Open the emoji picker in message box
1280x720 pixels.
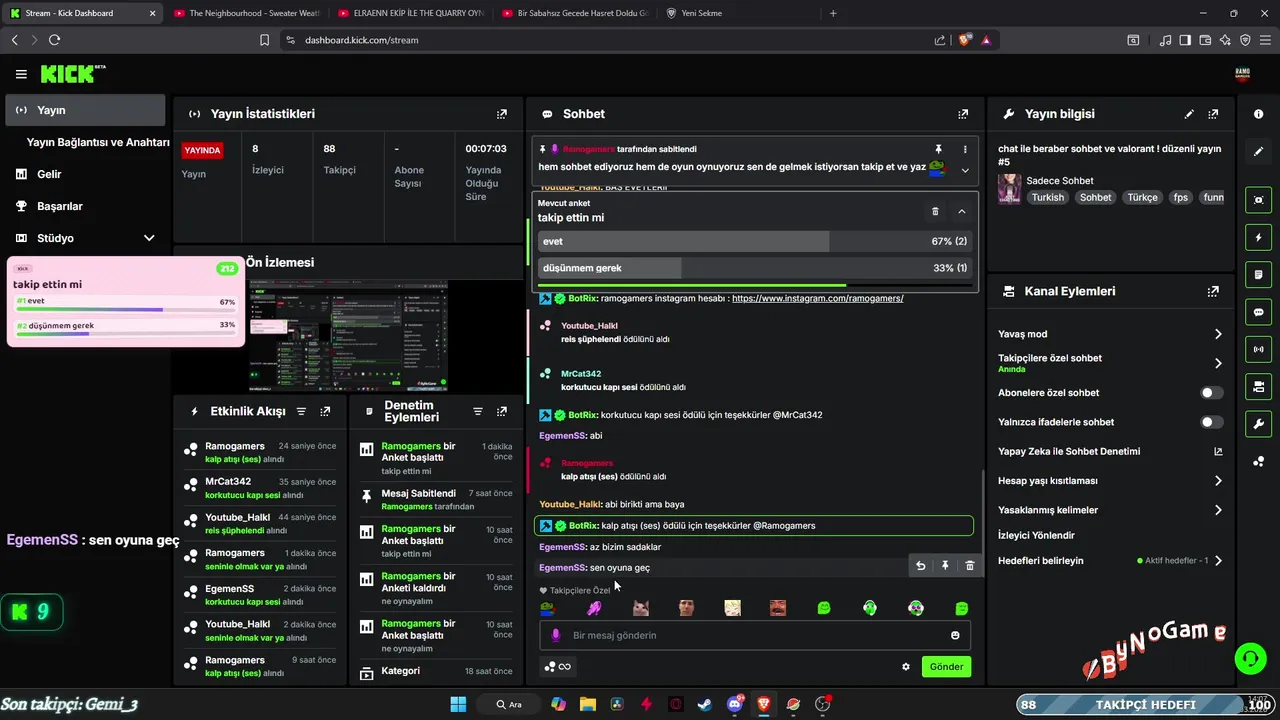pos(955,635)
